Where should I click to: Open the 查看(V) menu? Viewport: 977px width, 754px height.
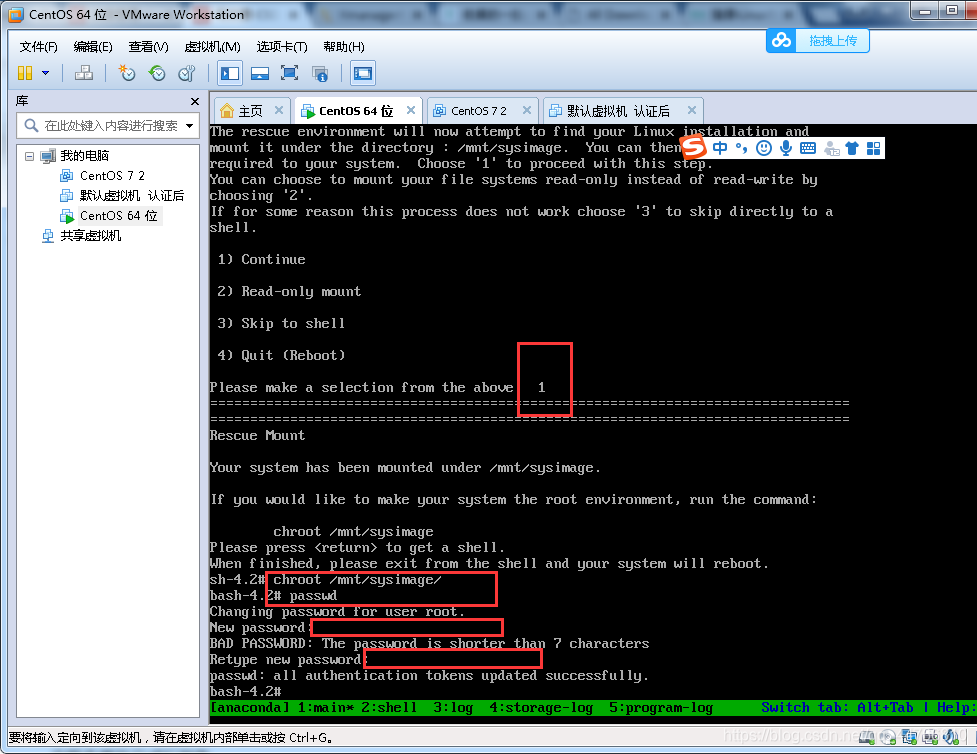coord(148,47)
